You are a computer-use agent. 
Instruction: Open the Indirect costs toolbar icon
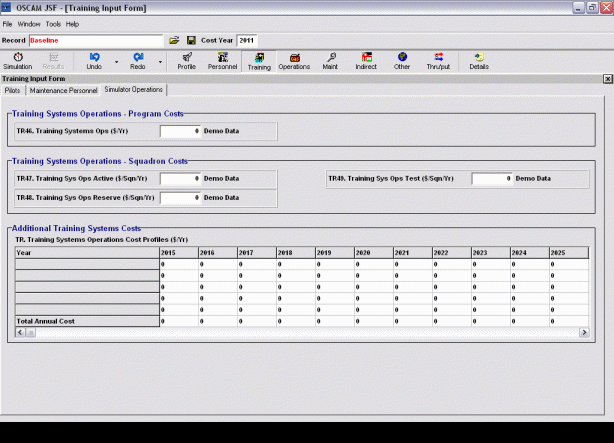click(x=366, y=61)
